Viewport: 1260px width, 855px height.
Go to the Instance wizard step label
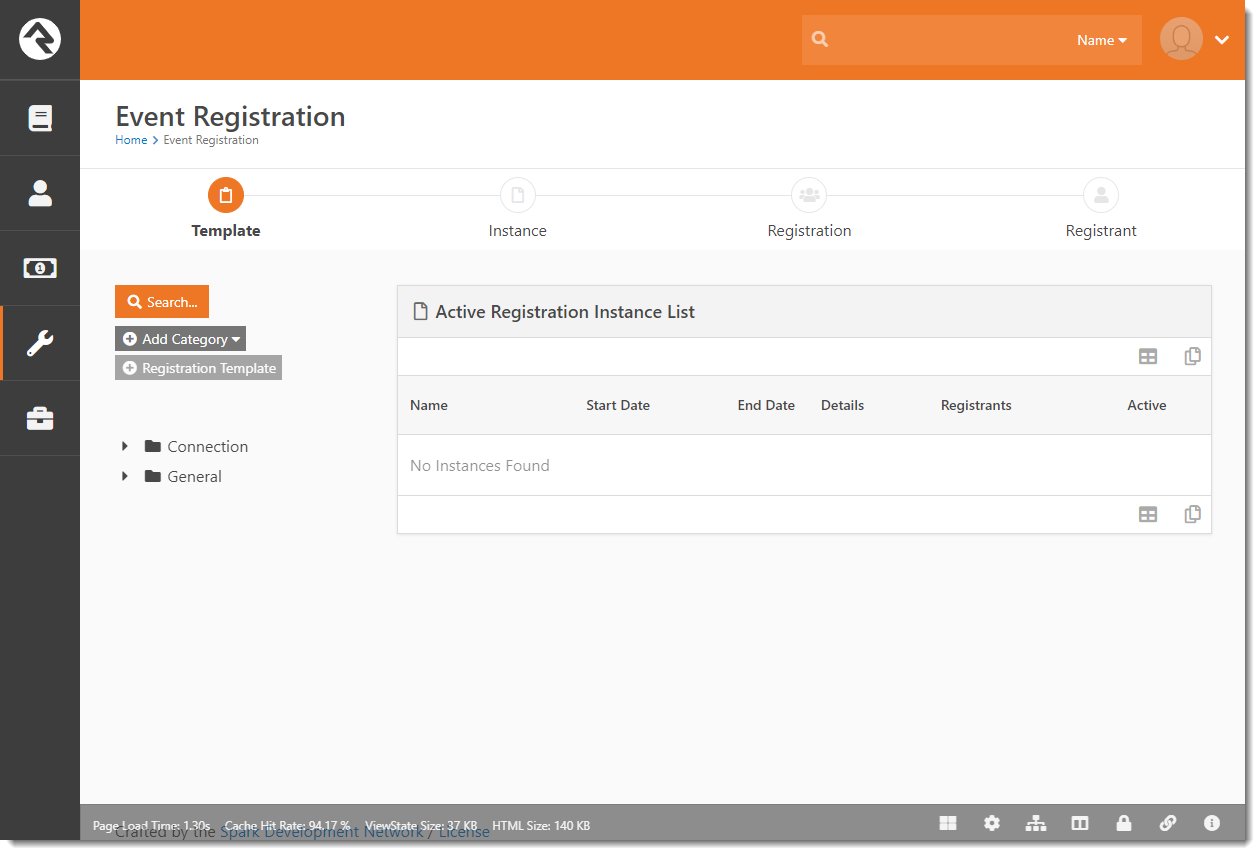pos(518,231)
